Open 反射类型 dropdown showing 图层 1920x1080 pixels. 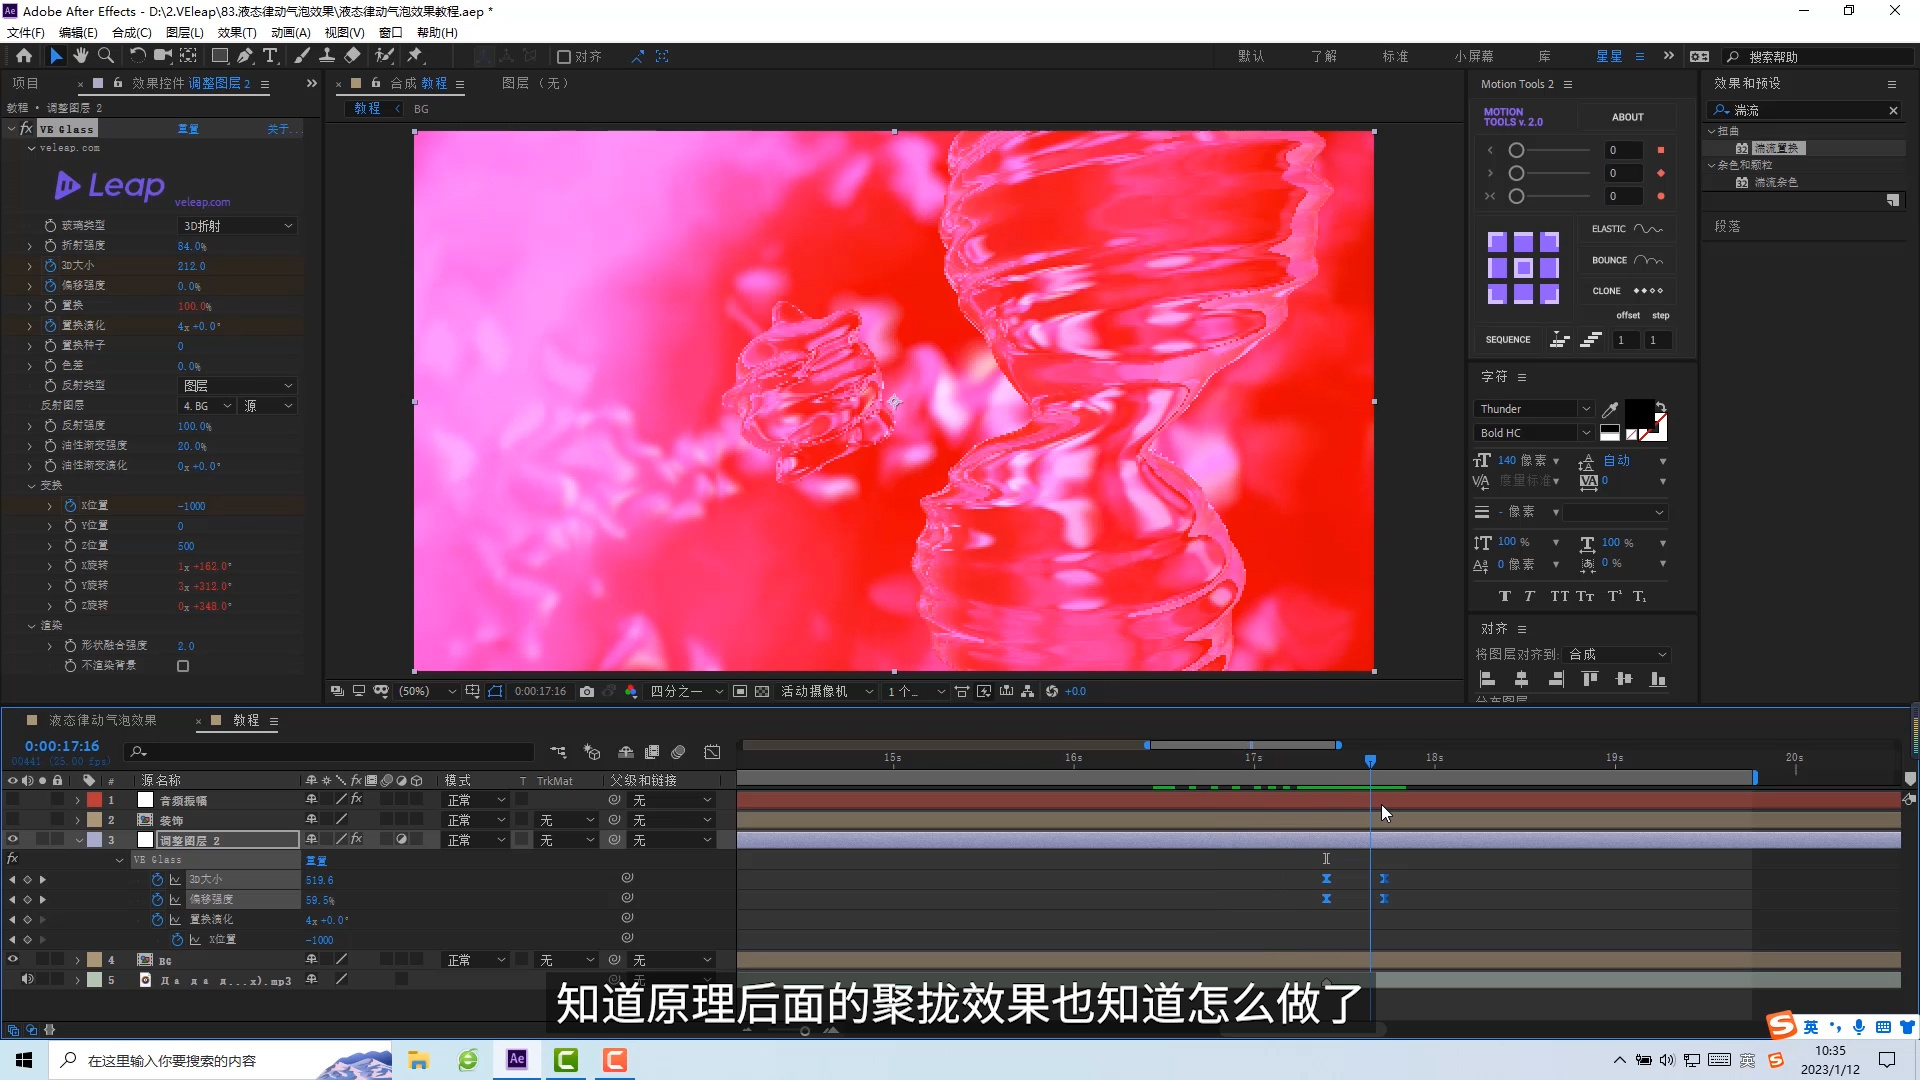[x=237, y=386]
